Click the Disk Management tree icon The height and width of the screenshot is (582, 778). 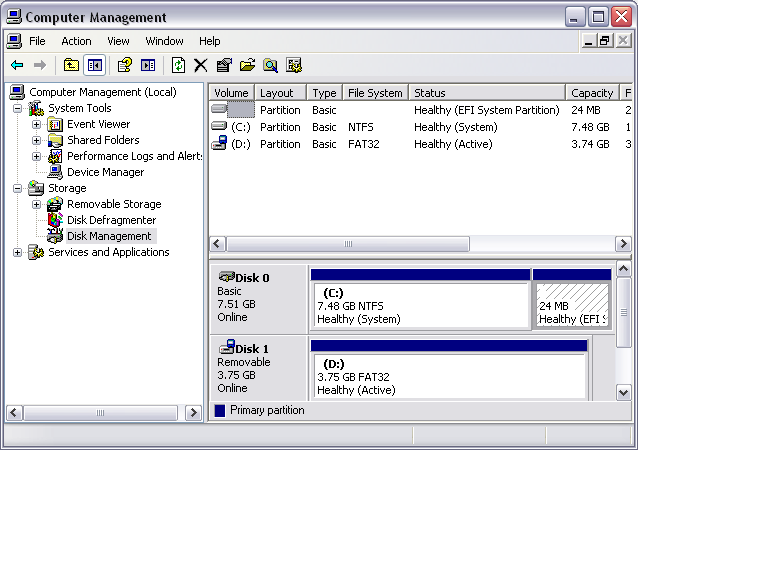pos(55,236)
